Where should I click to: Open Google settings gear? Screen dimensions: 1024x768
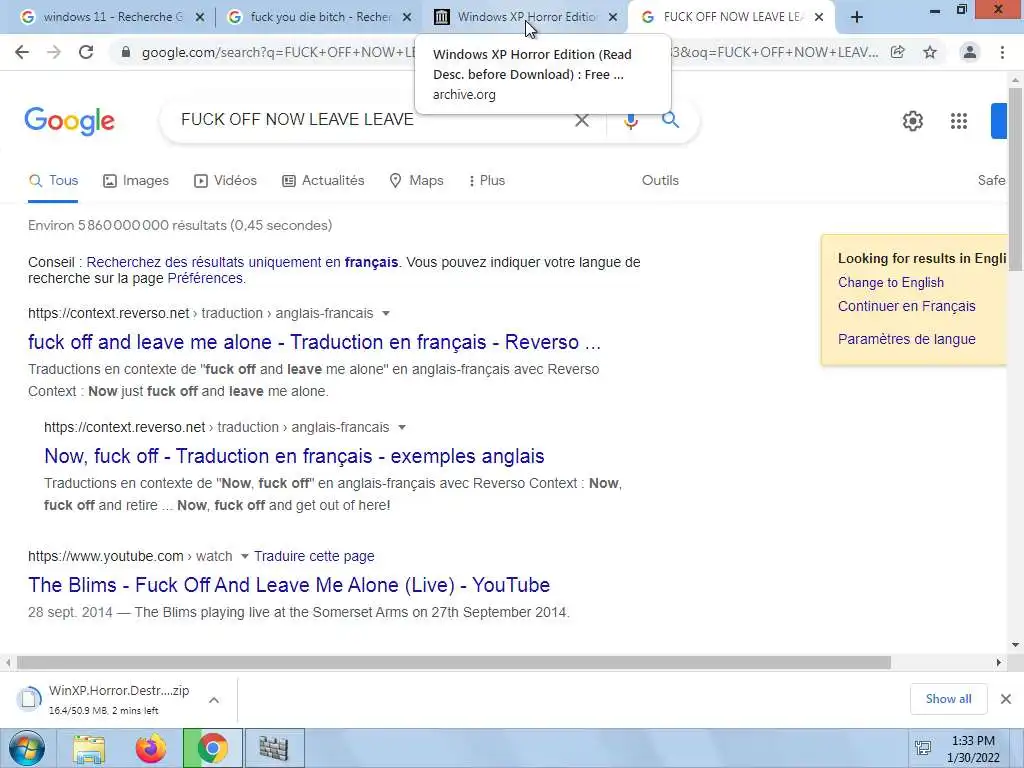[x=912, y=121]
